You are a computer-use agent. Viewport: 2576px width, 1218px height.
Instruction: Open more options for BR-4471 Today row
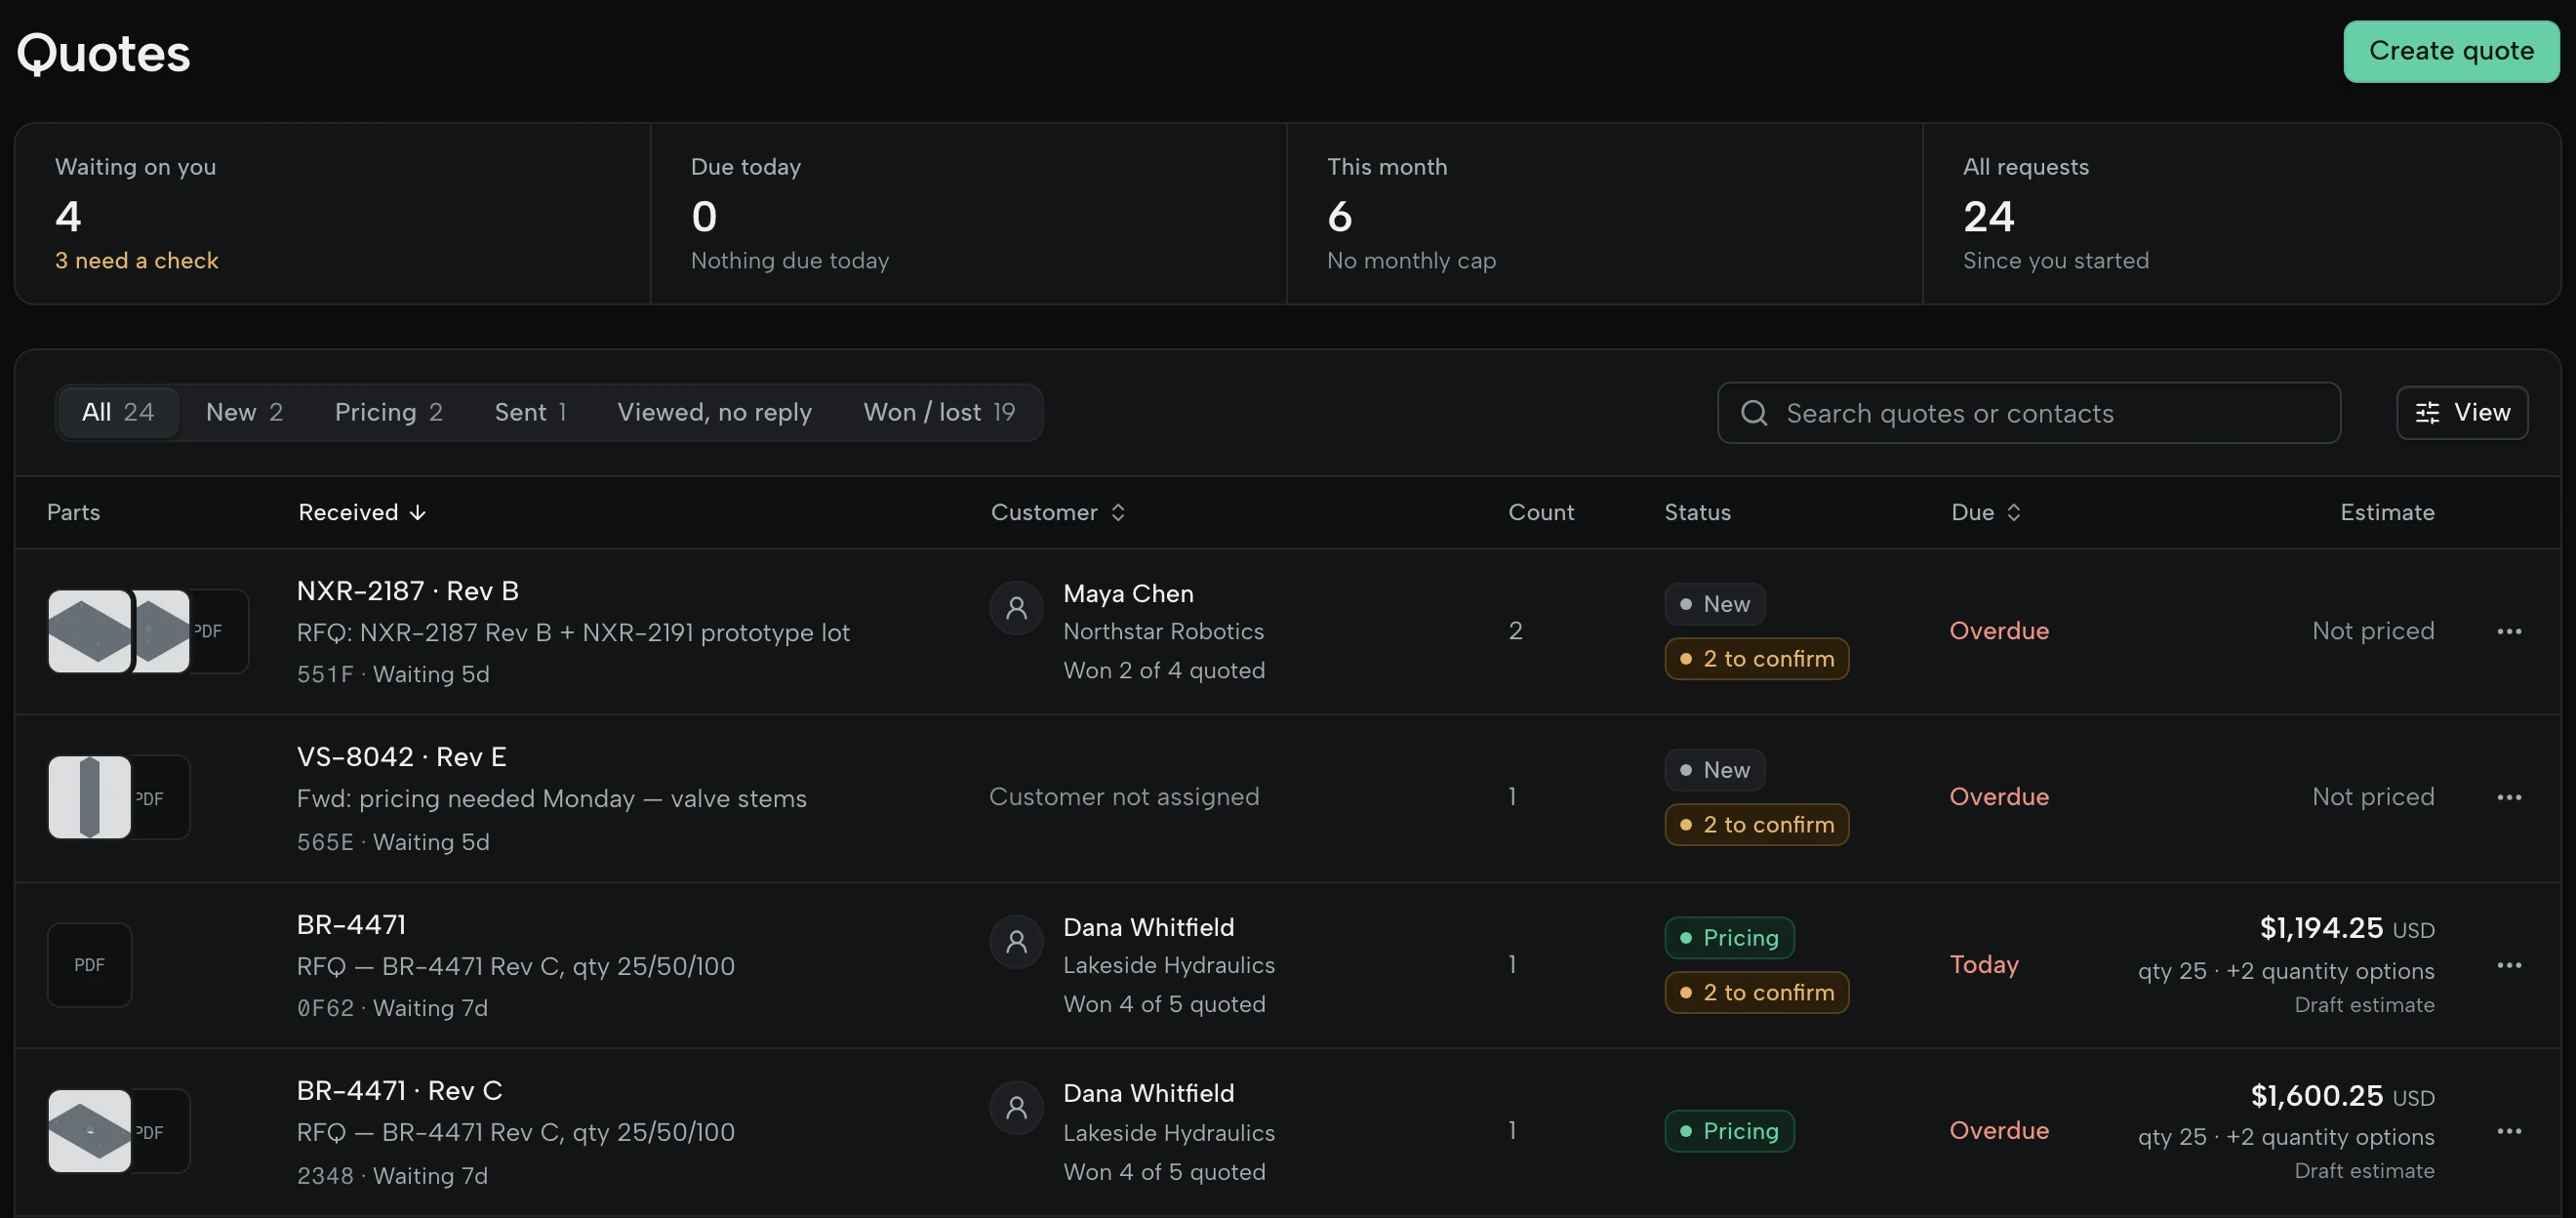2508,965
